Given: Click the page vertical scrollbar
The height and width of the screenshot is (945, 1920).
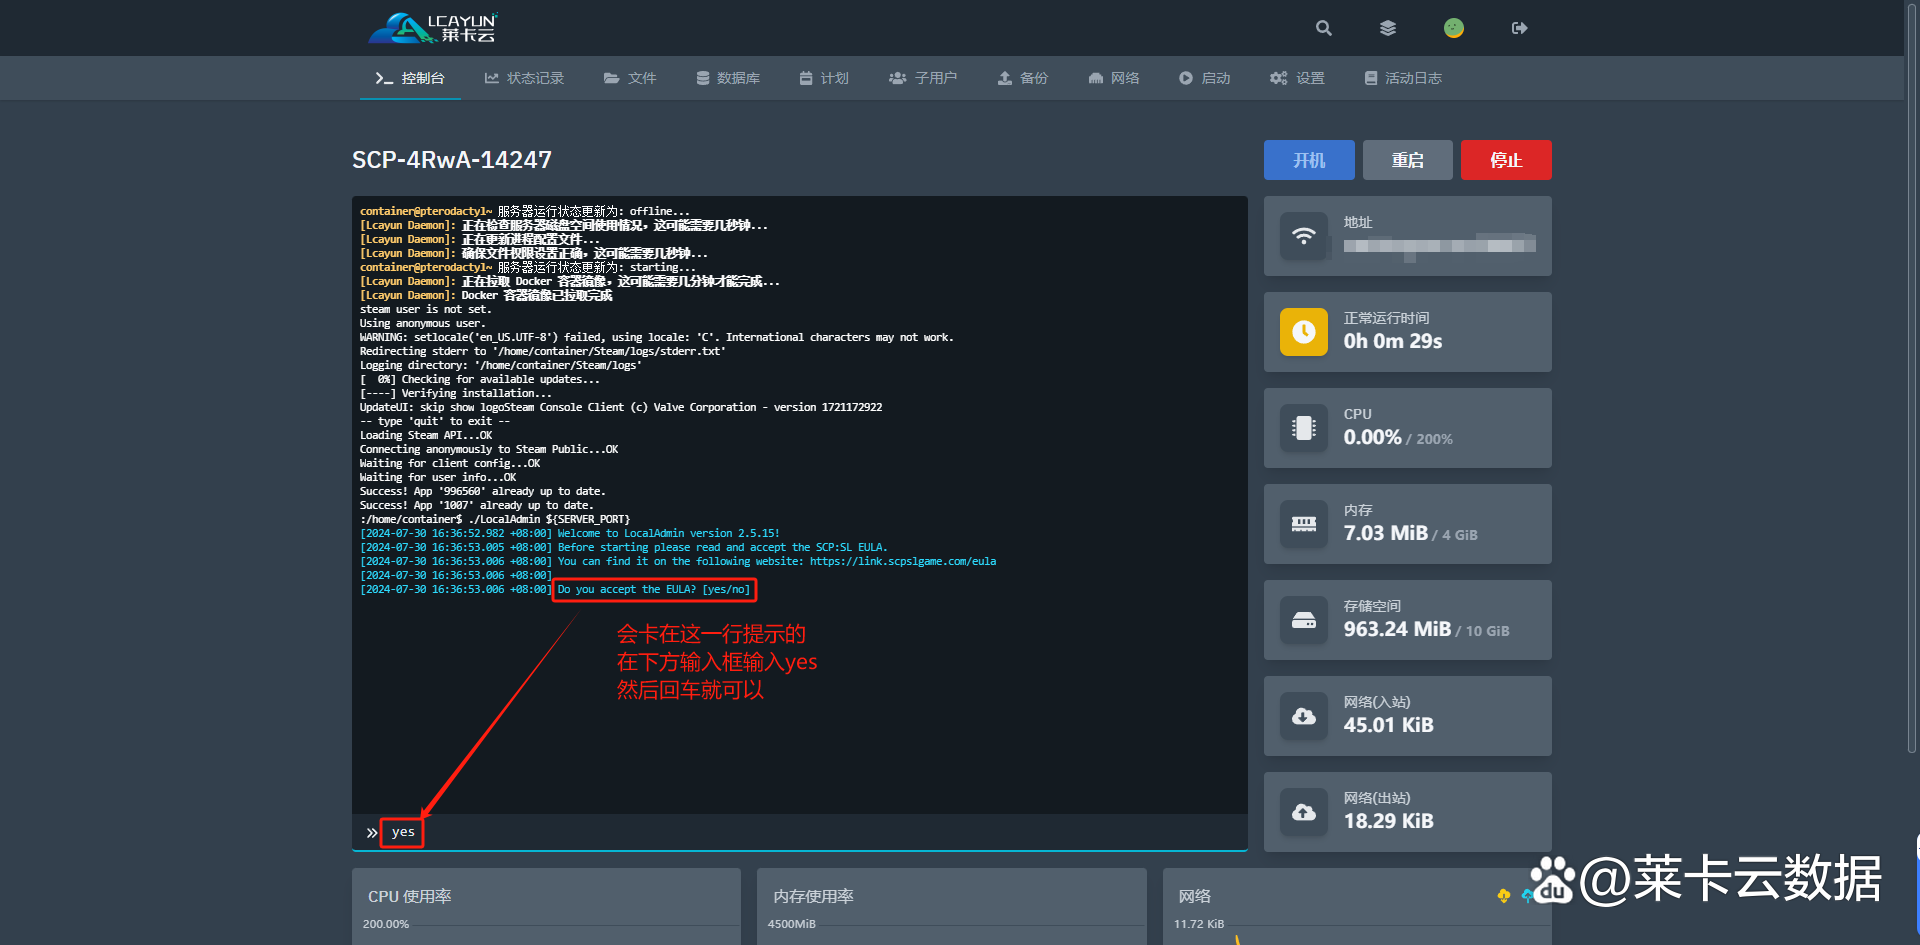Looking at the screenshot, I should [x=1912, y=378].
